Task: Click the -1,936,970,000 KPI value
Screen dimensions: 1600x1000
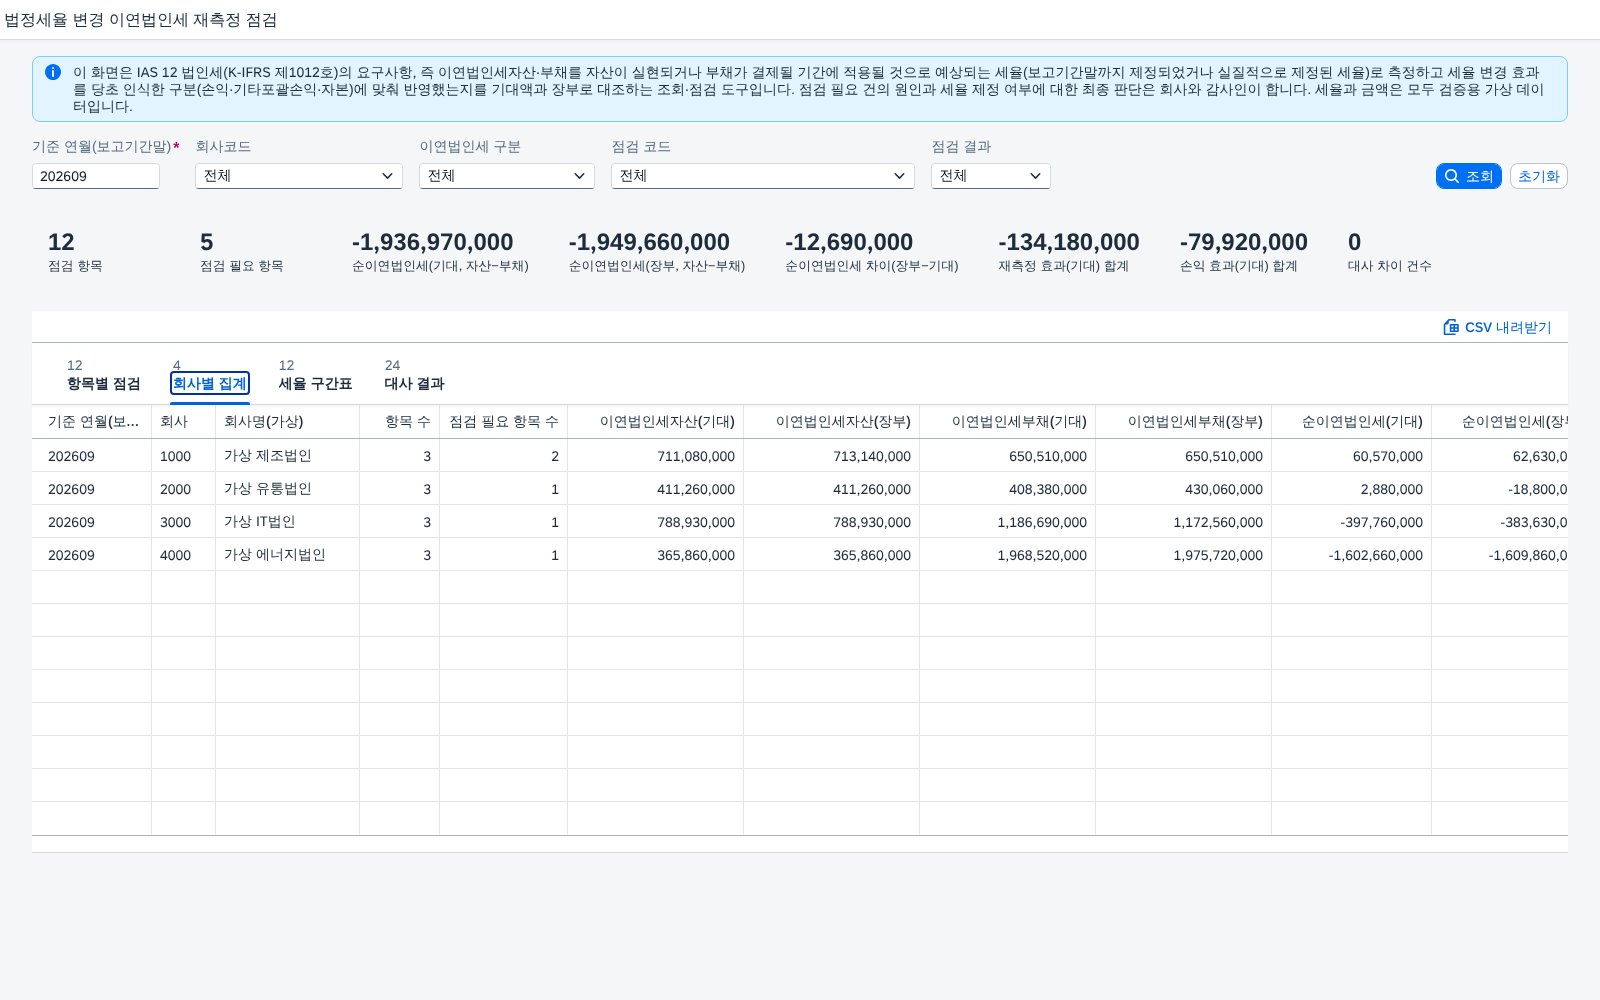Action: click(433, 242)
